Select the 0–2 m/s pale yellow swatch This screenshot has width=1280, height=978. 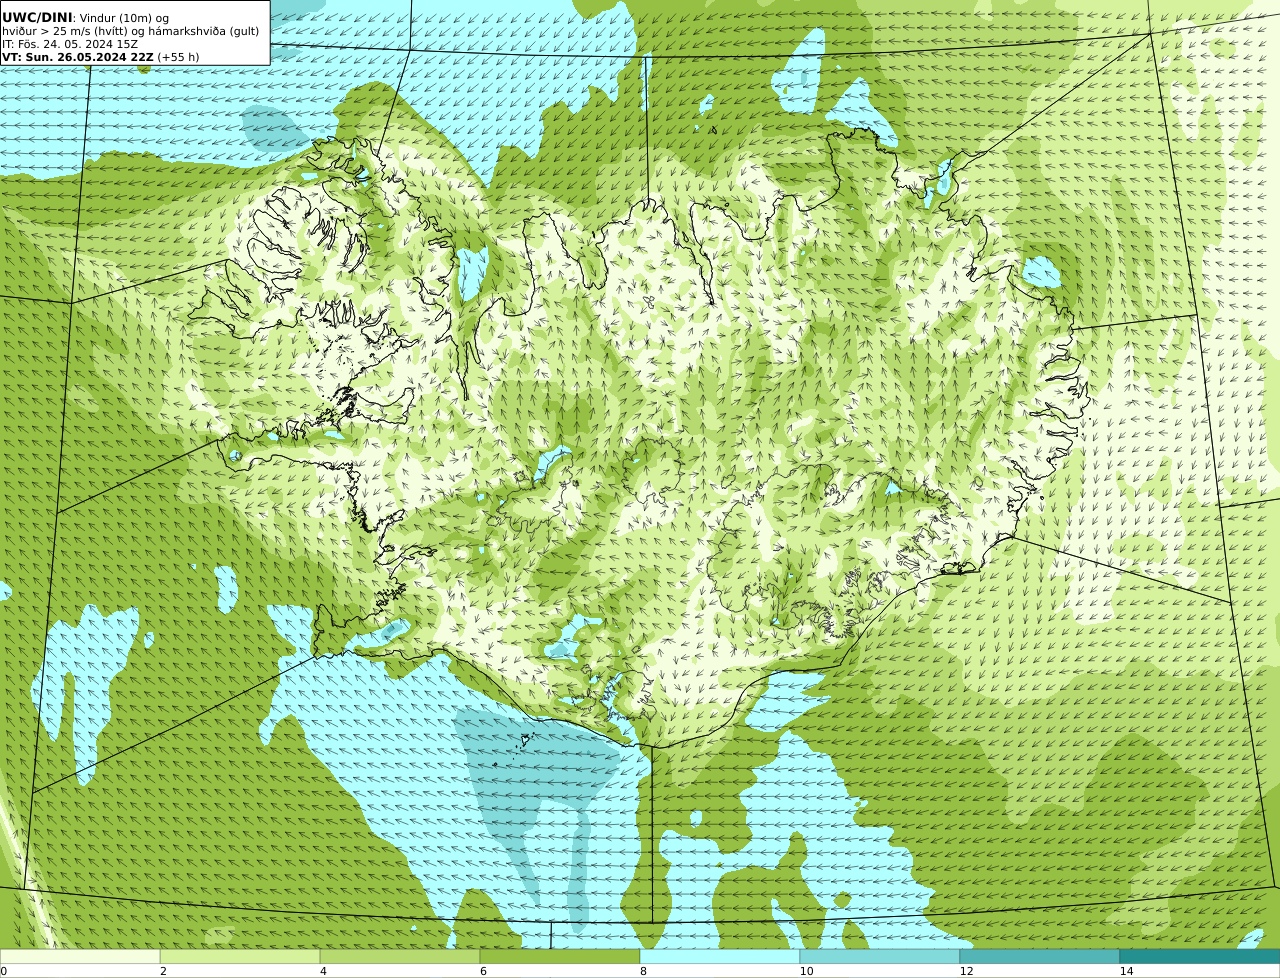[x=80, y=956]
